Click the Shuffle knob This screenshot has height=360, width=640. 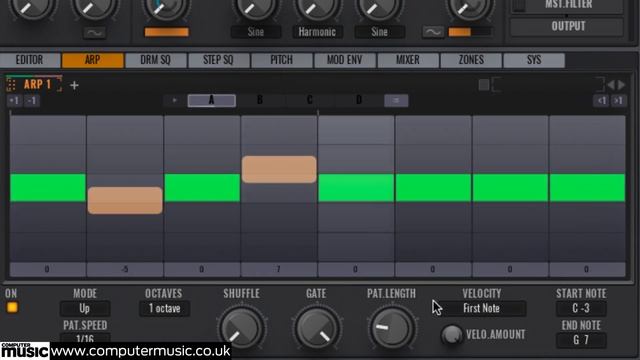[242, 329]
